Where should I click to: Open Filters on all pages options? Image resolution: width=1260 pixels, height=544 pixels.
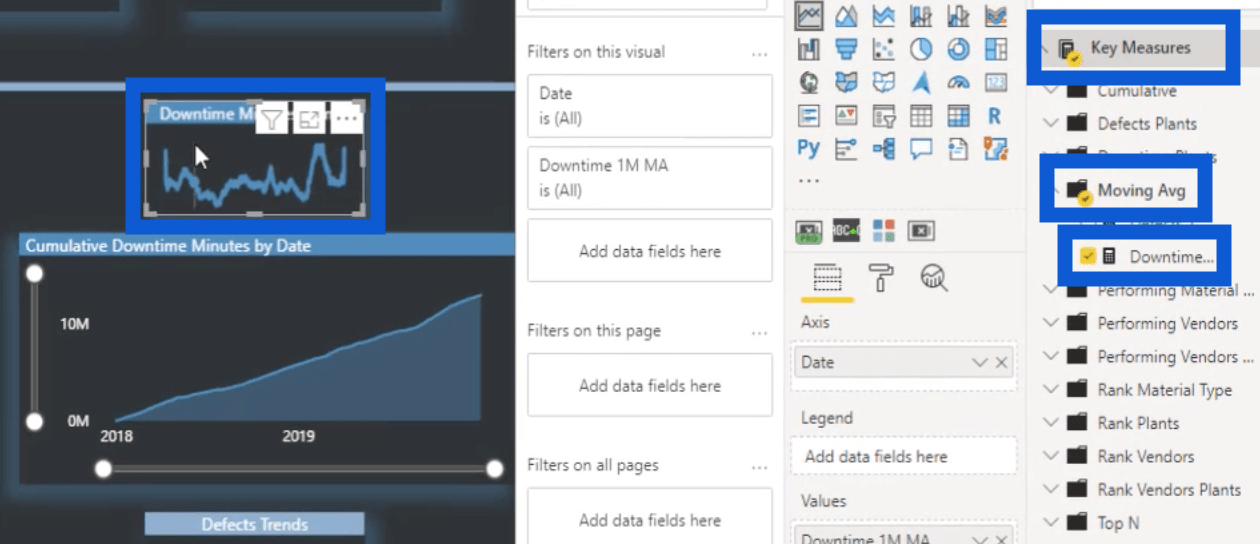click(x=760, y=466)
